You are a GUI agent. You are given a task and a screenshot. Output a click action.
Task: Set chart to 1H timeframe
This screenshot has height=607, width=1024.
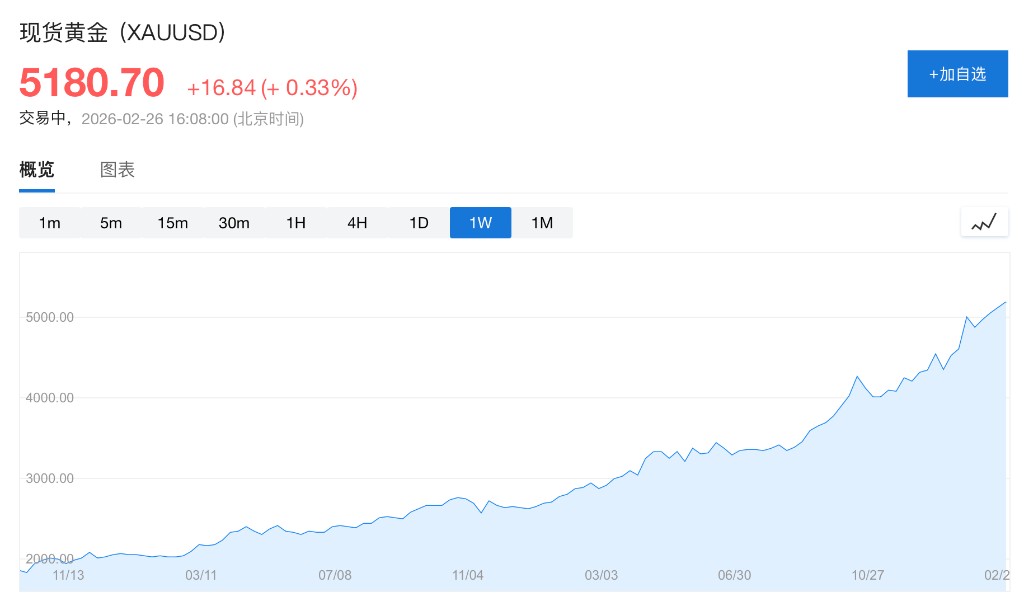(296, 223)
